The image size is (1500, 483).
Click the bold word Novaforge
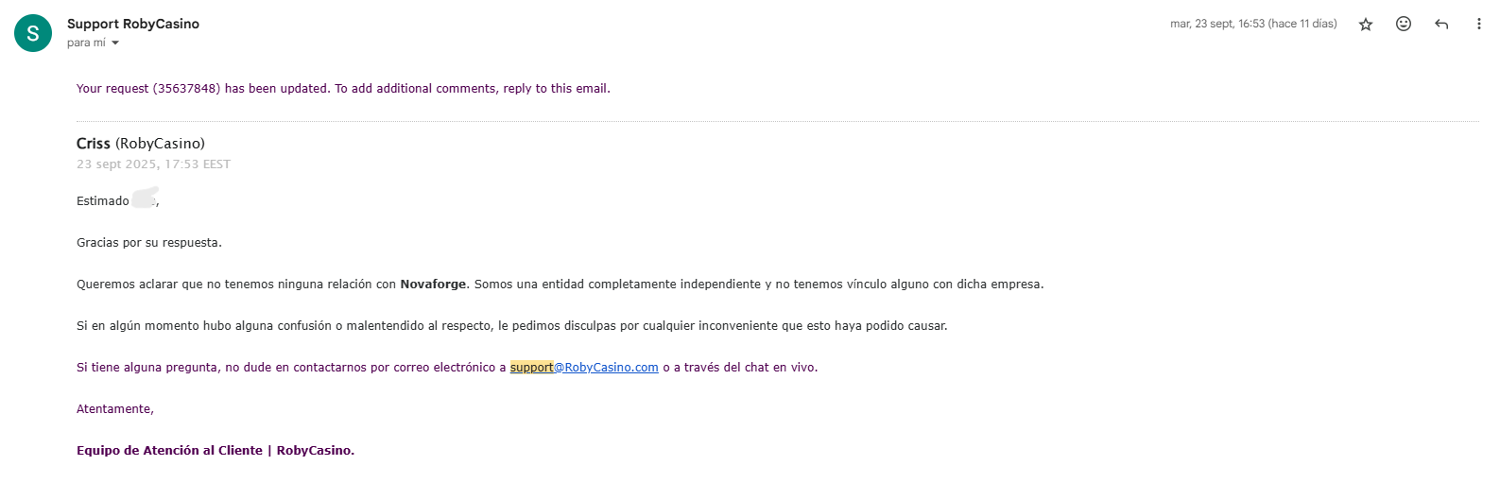tap(433, 284)
